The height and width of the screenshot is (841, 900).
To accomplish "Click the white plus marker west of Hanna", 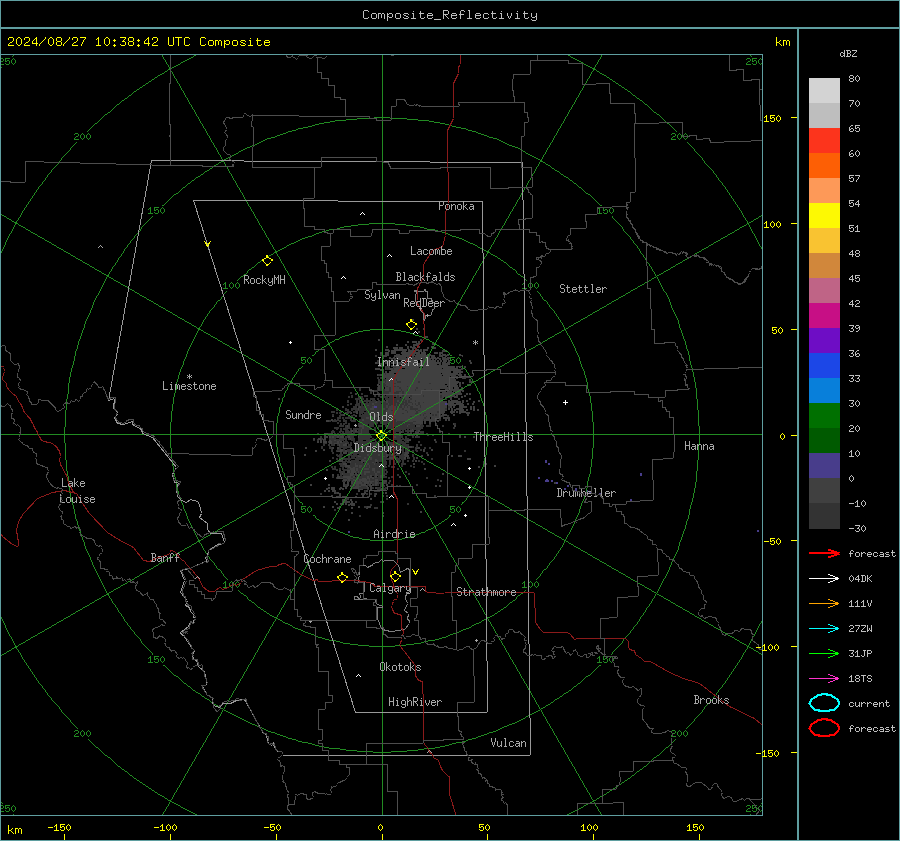I will (565, 402).
